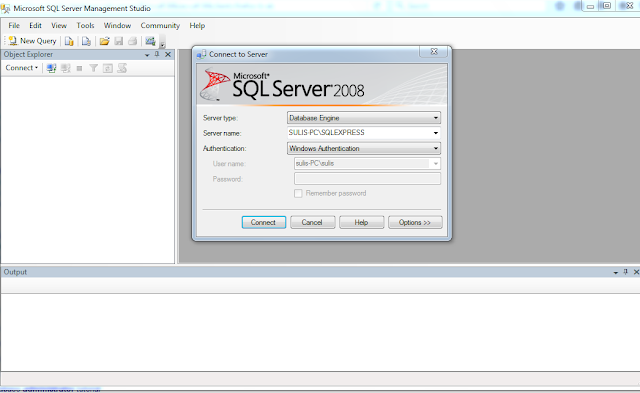Toggle Output panel auto-hide pin
This screenshot has height=393, width=640.
(x=626, y=272)
